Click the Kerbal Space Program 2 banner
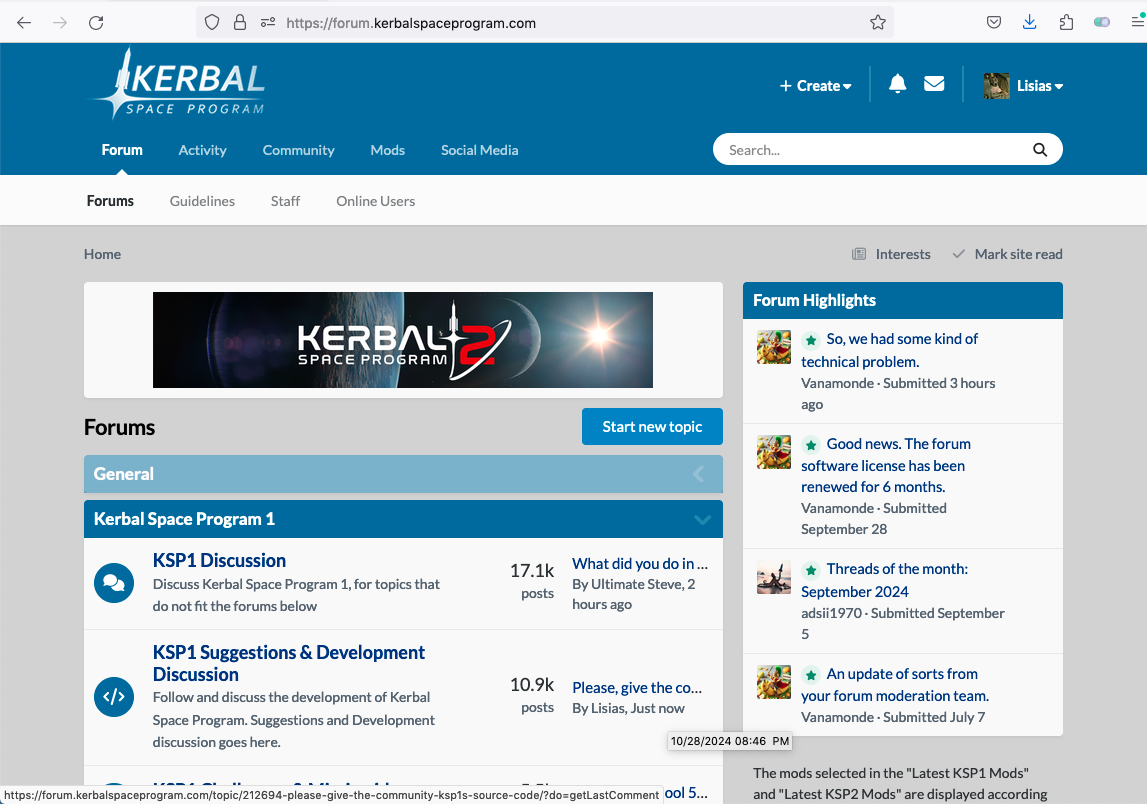Image resolution: width=1147 pixels, height=804 pixels. [403, 340]
